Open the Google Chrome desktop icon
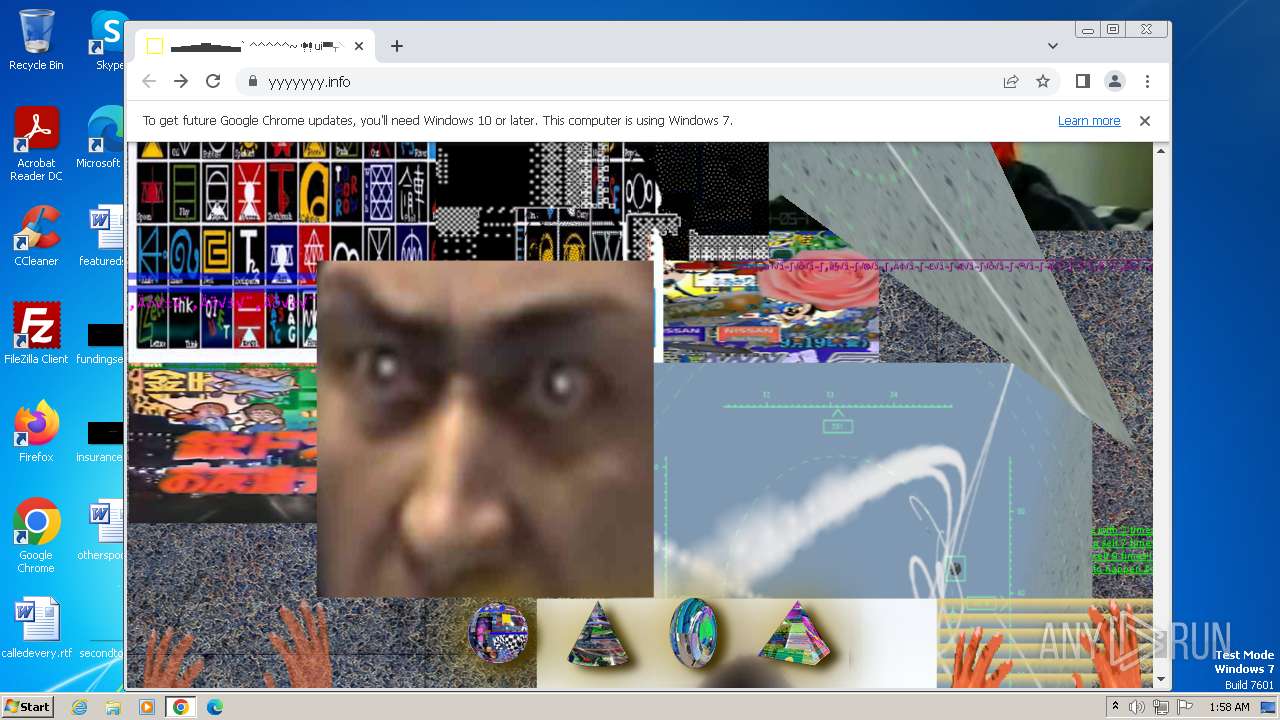Viewport: 1280px width, 720px height. (36, 535)
